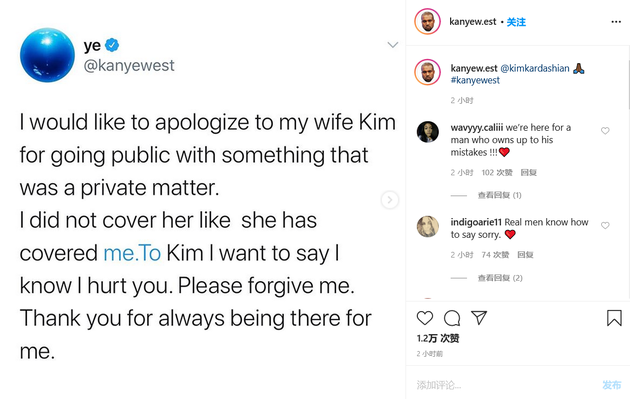Like the indigoarie11 comment heart

pos(605,225)
